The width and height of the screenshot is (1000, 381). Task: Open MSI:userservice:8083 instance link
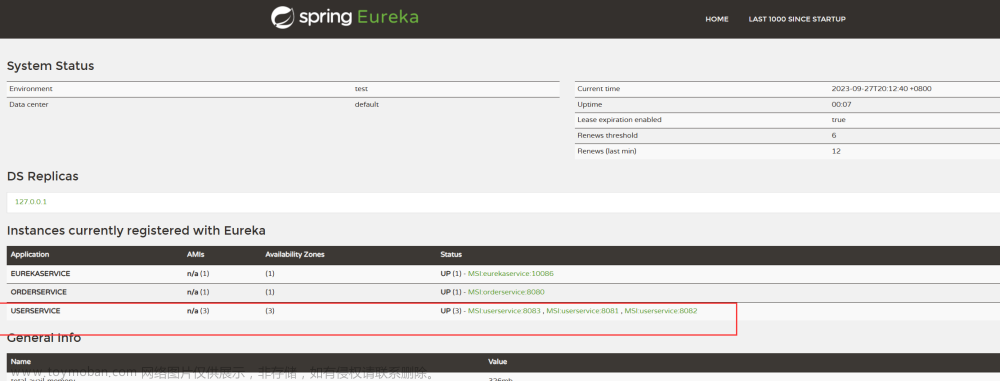coord(504,311)
